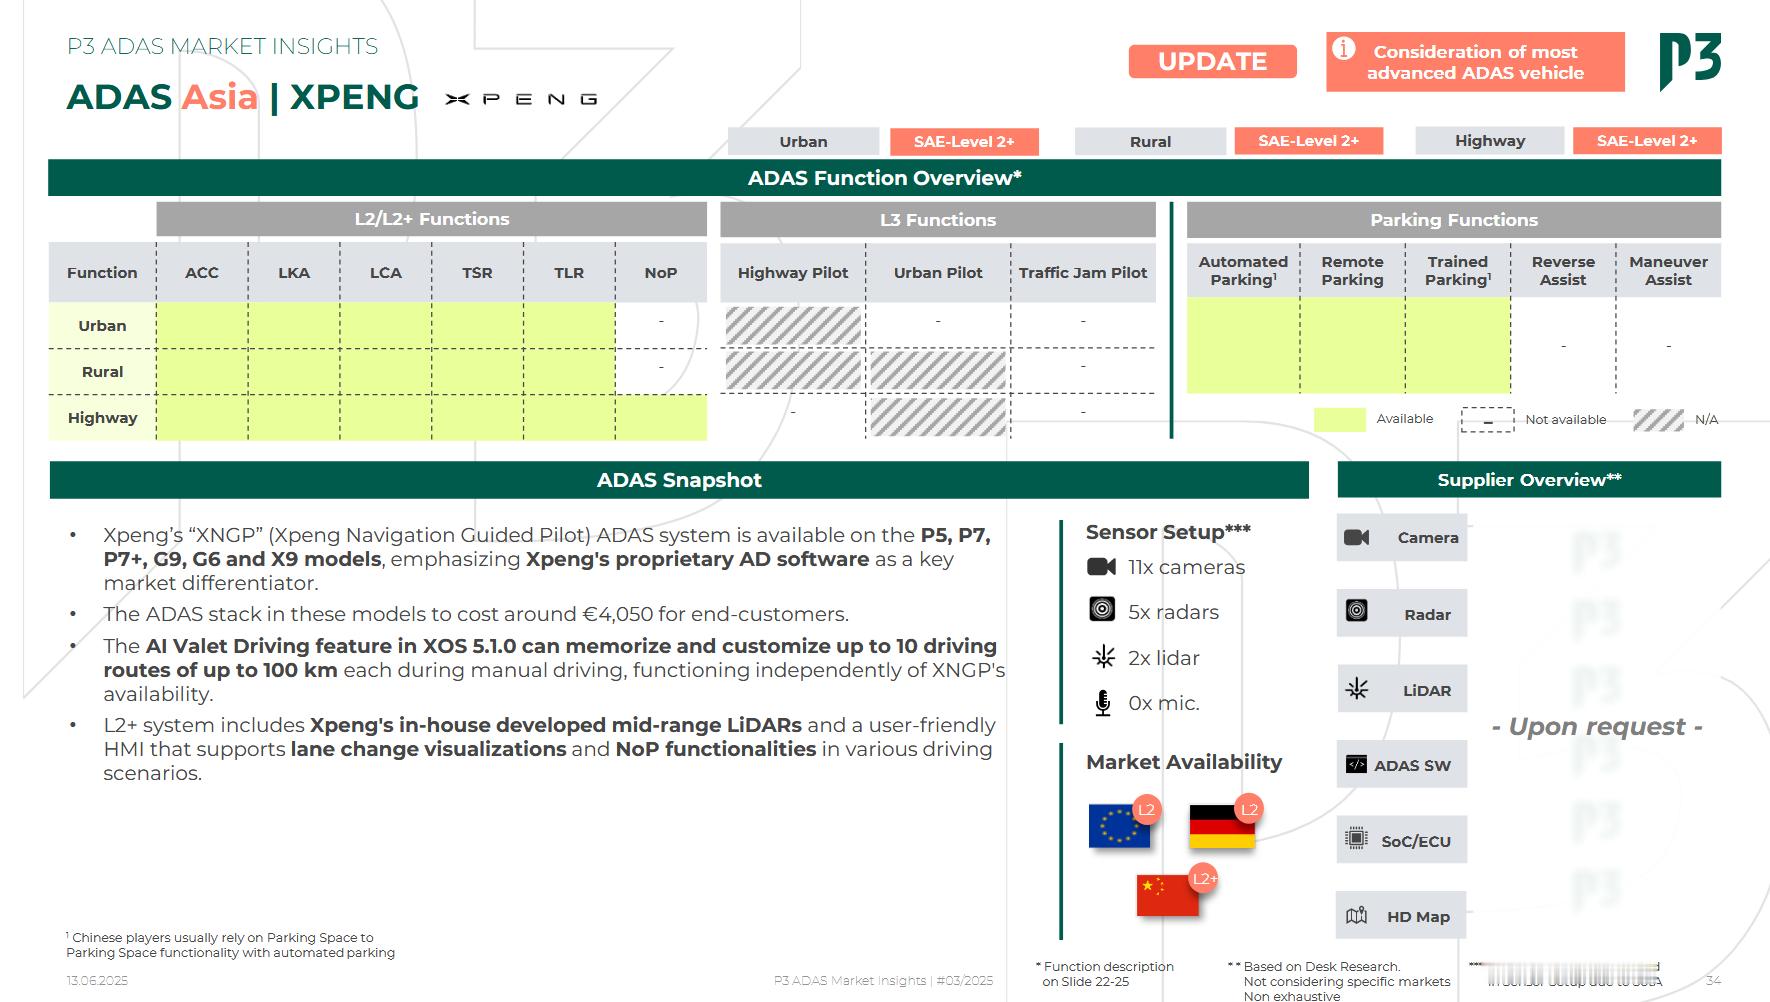This screenshot has width=1770, height=1002.
Task: Click the P3 ADAS MARKET INSIGHTS title
Action: [222, 46]
